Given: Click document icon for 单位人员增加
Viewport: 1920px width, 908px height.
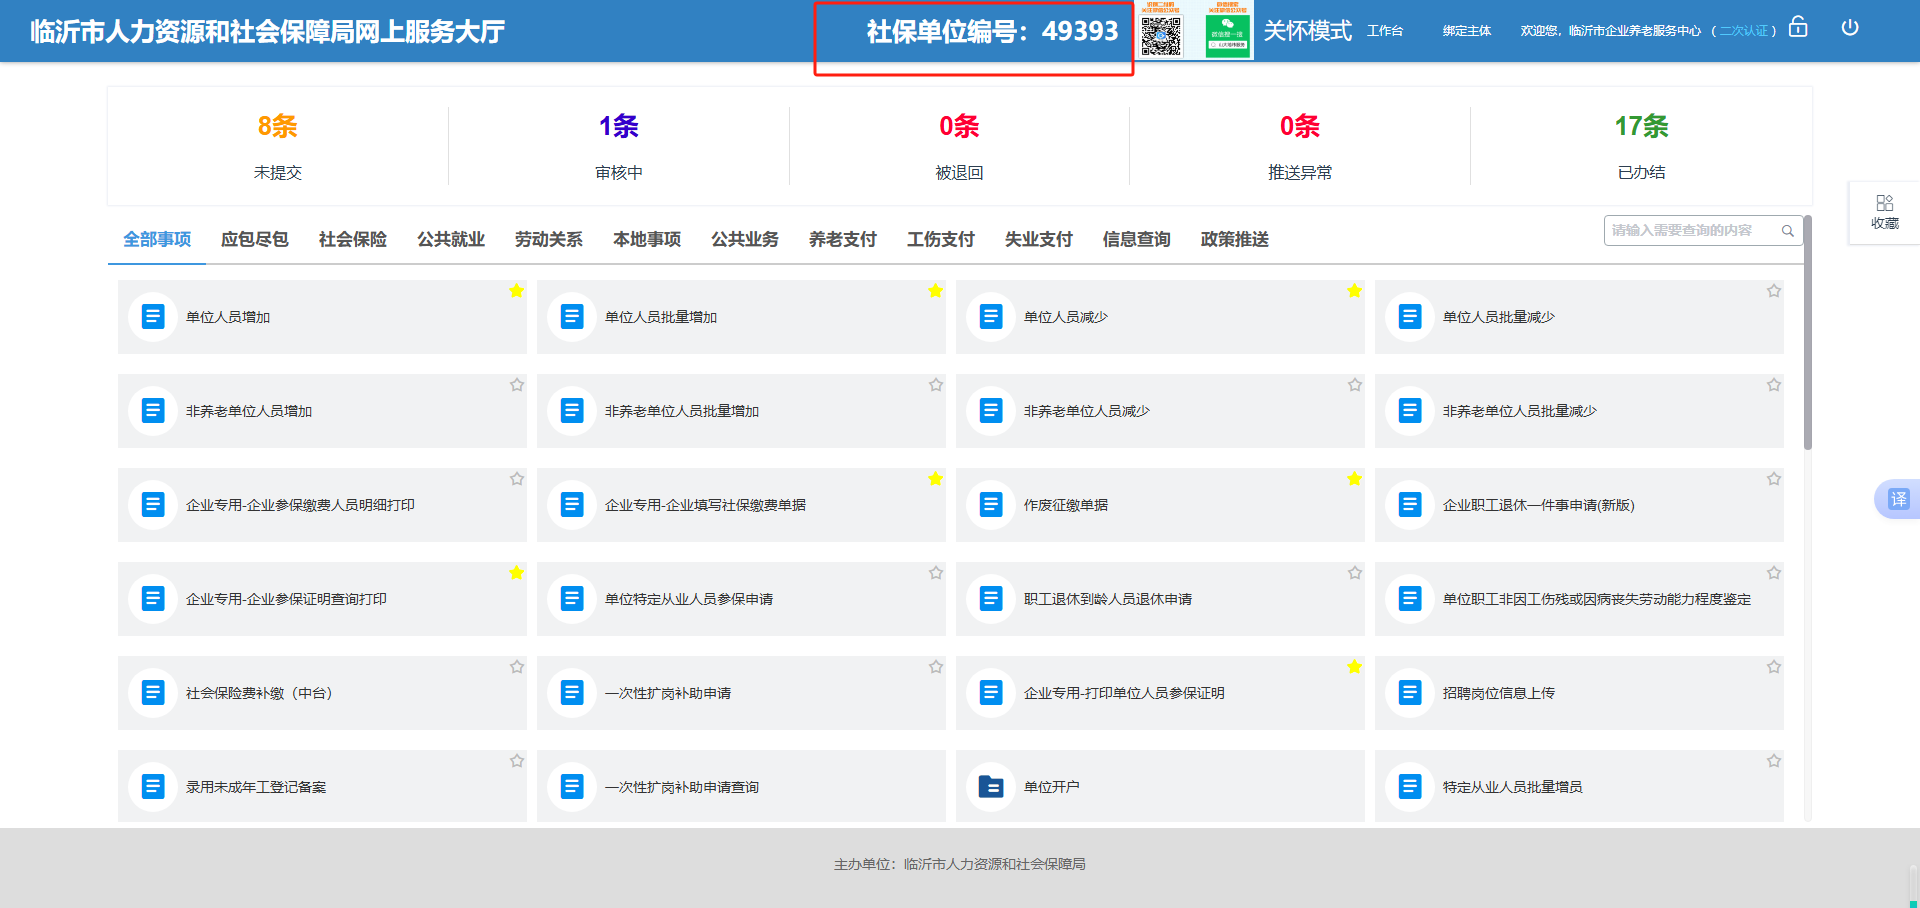Looking at the screenshot, I should pos(153,317).
